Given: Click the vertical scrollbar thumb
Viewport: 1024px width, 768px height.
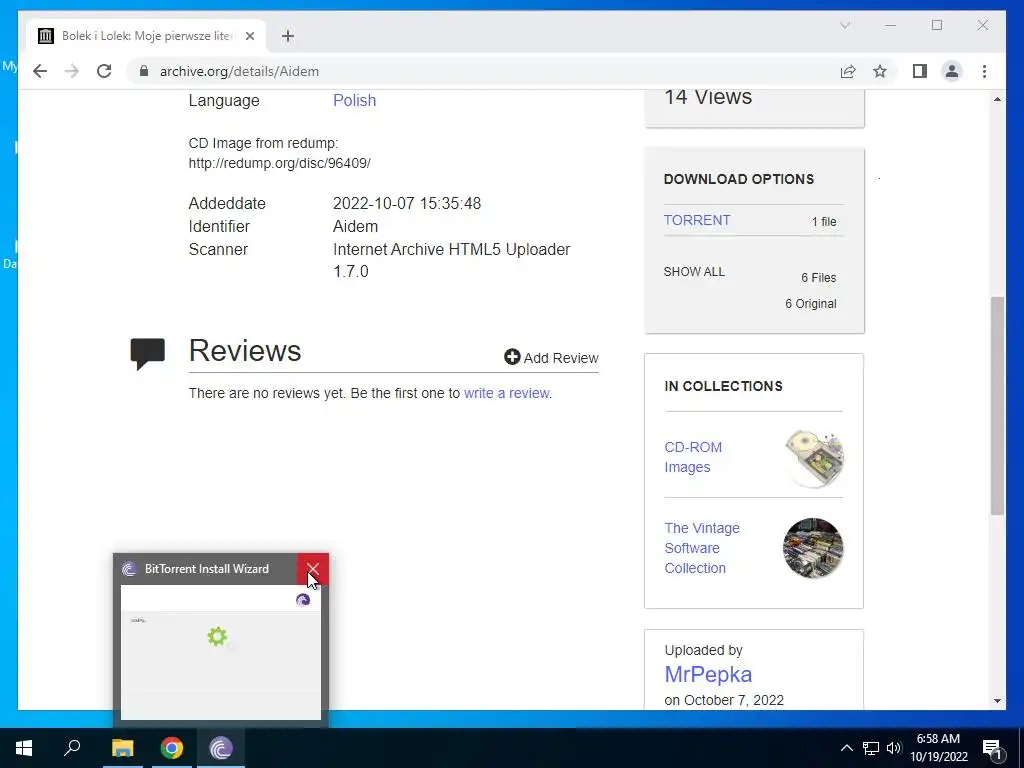Looking at the screenshot, I should point(997,406).
